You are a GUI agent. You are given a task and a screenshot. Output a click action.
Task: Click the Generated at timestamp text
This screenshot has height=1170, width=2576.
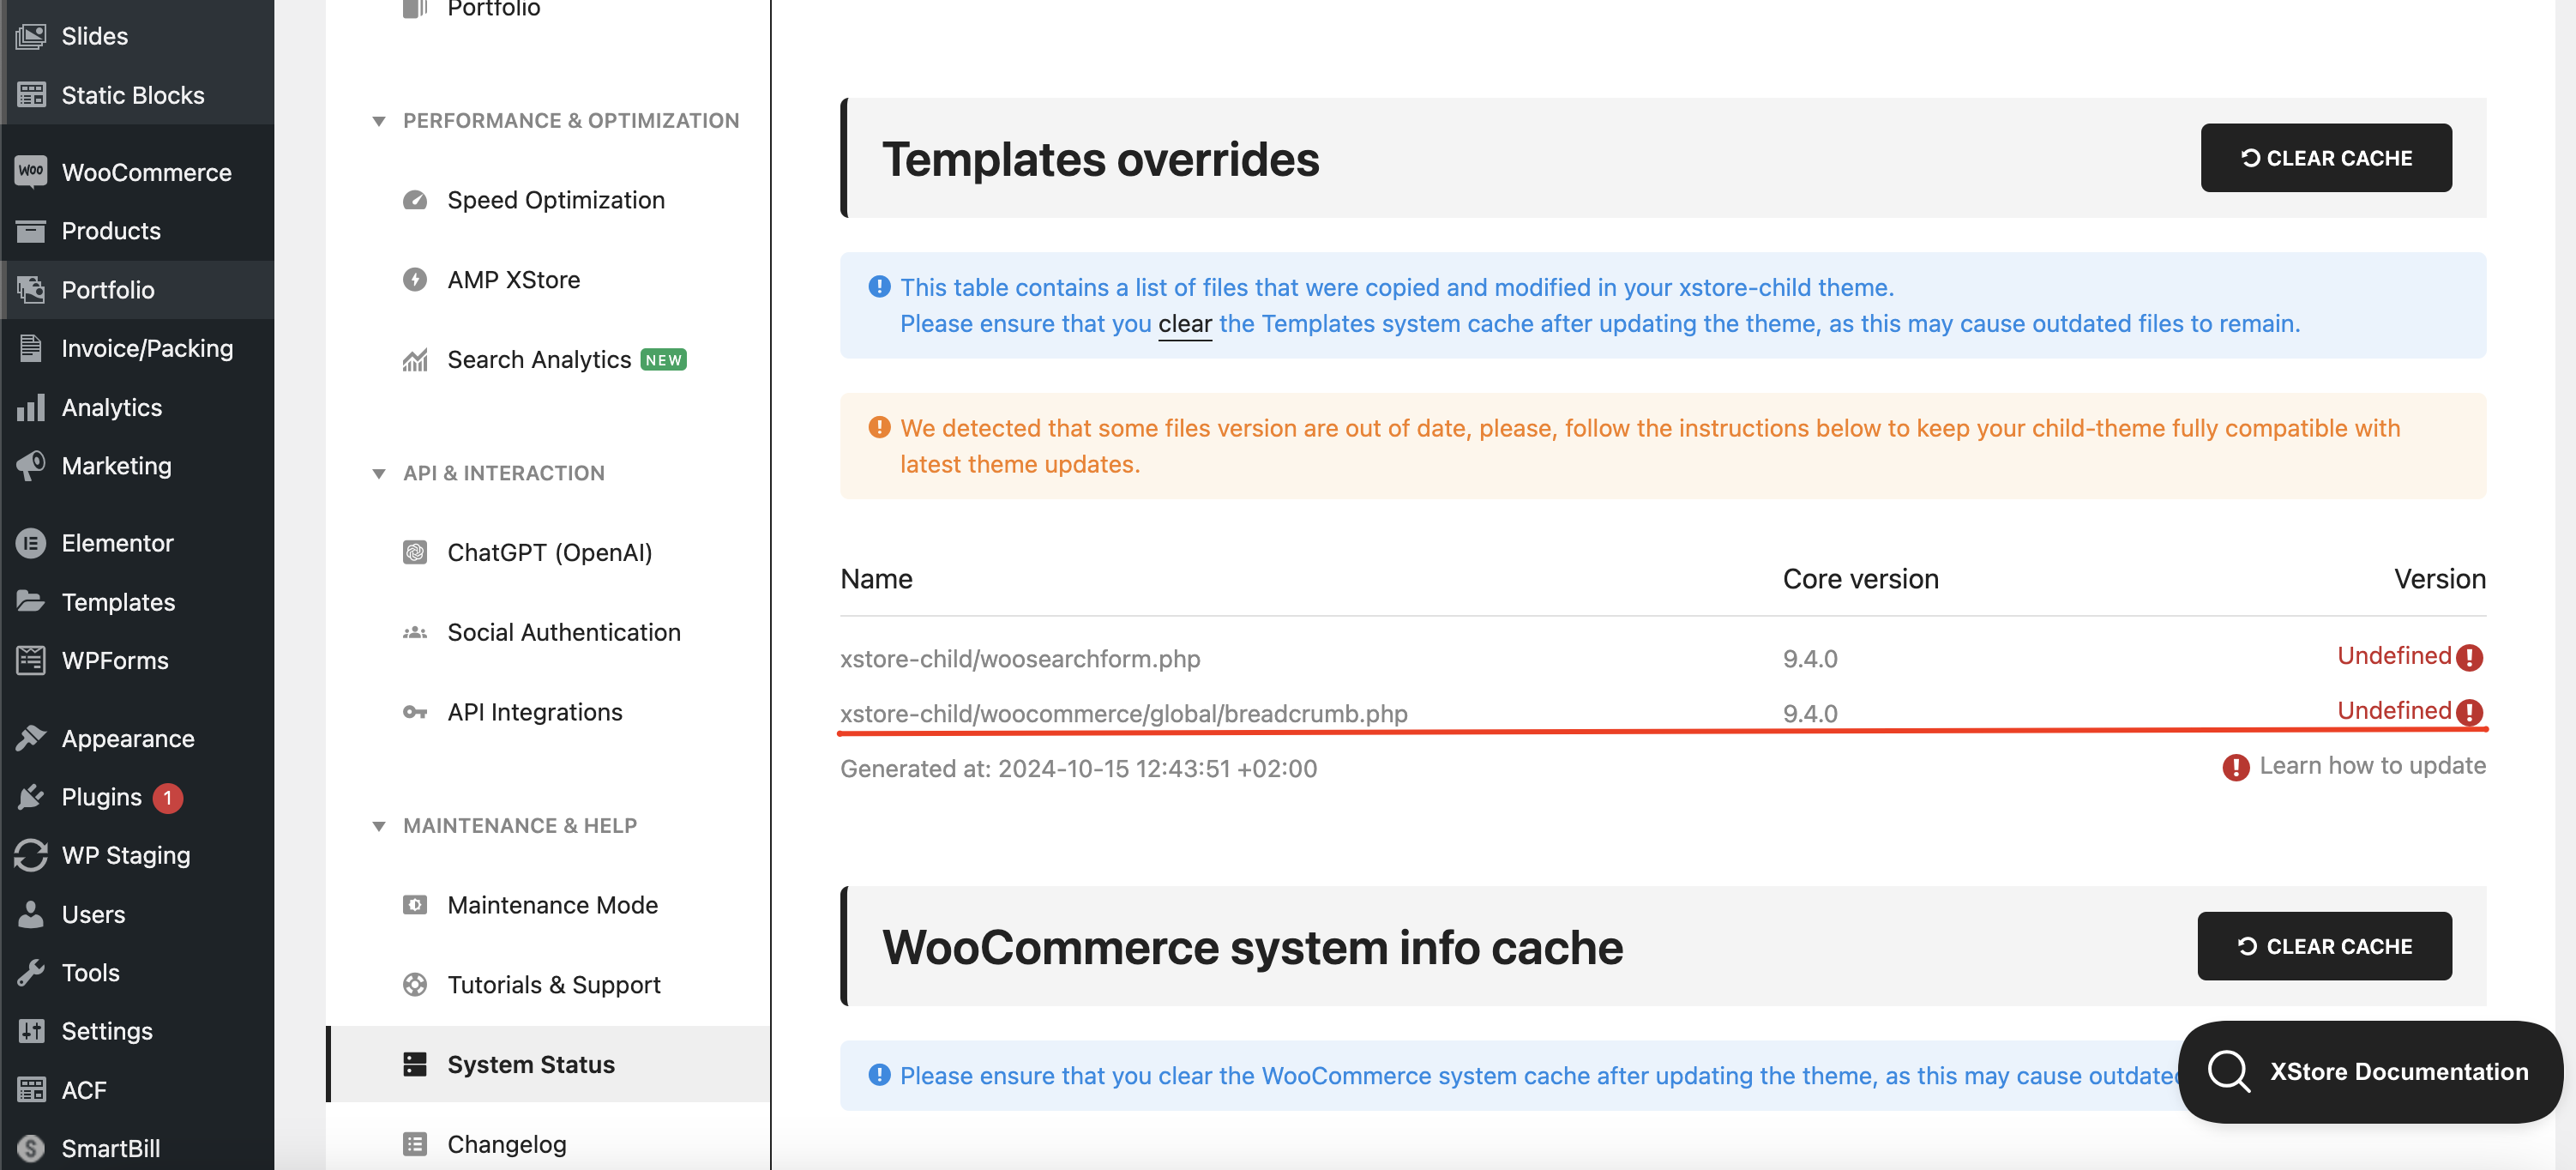1078,768
